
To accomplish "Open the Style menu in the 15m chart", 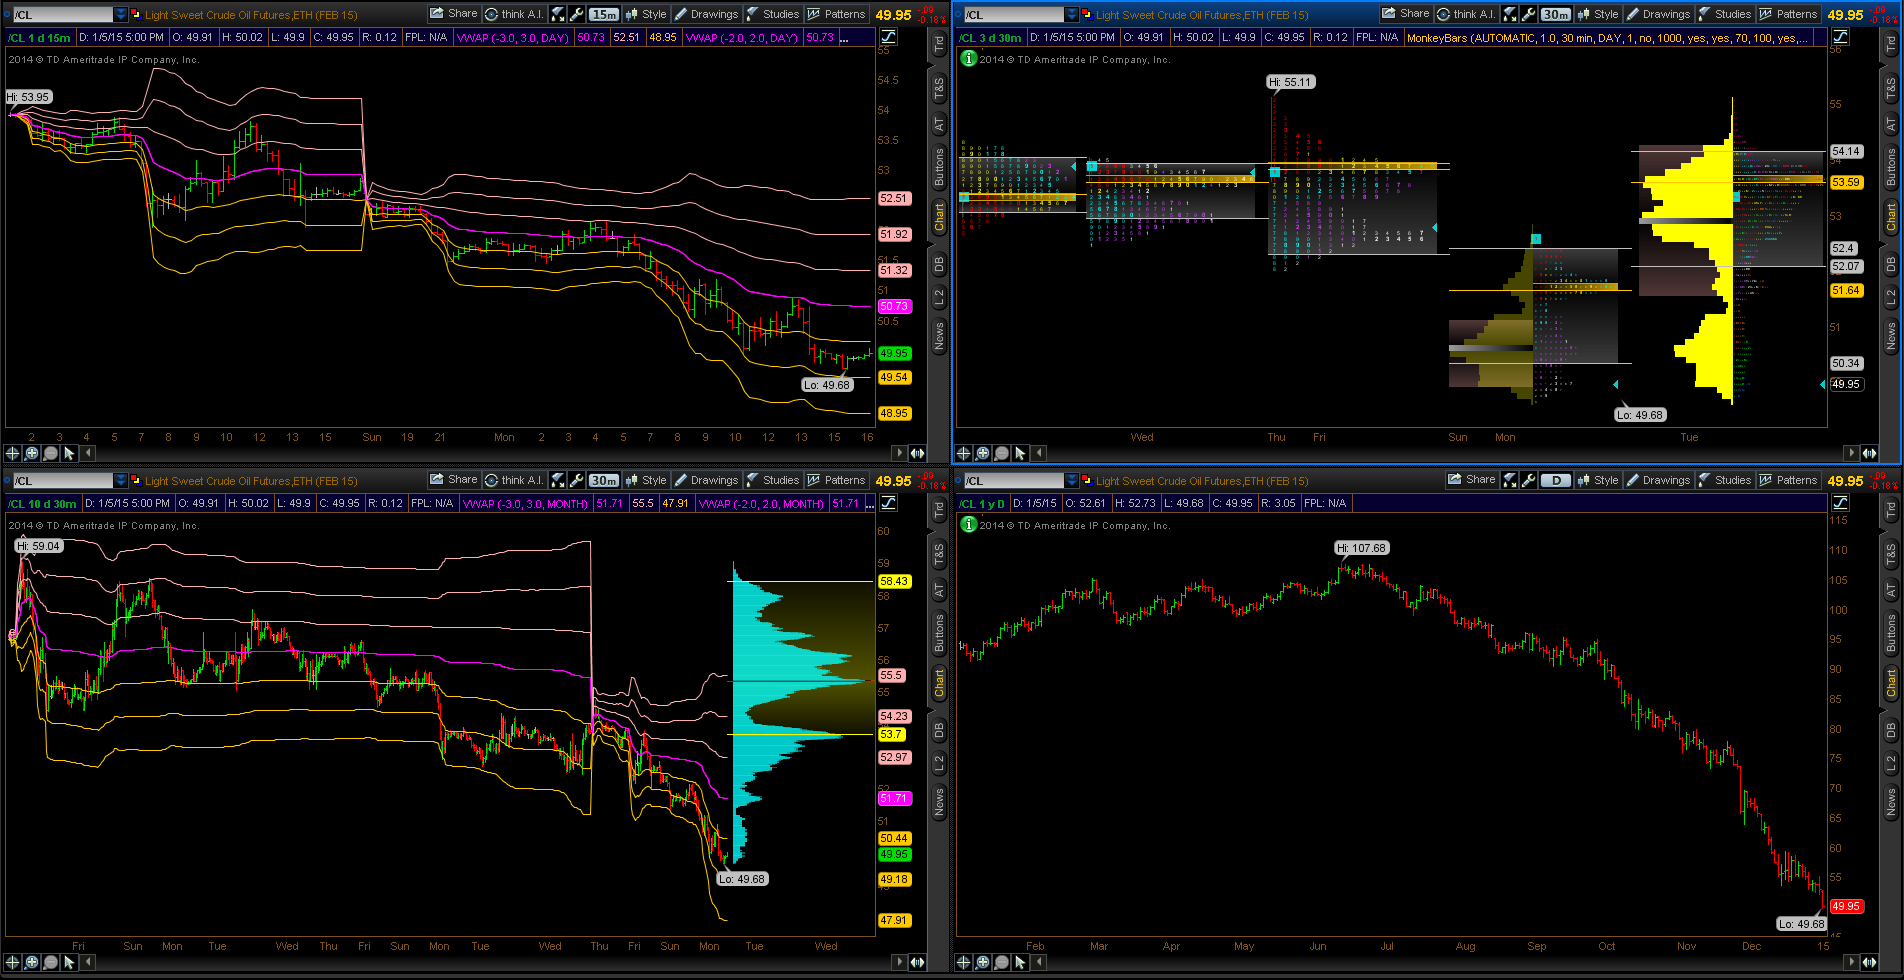I will coord(647,14).
